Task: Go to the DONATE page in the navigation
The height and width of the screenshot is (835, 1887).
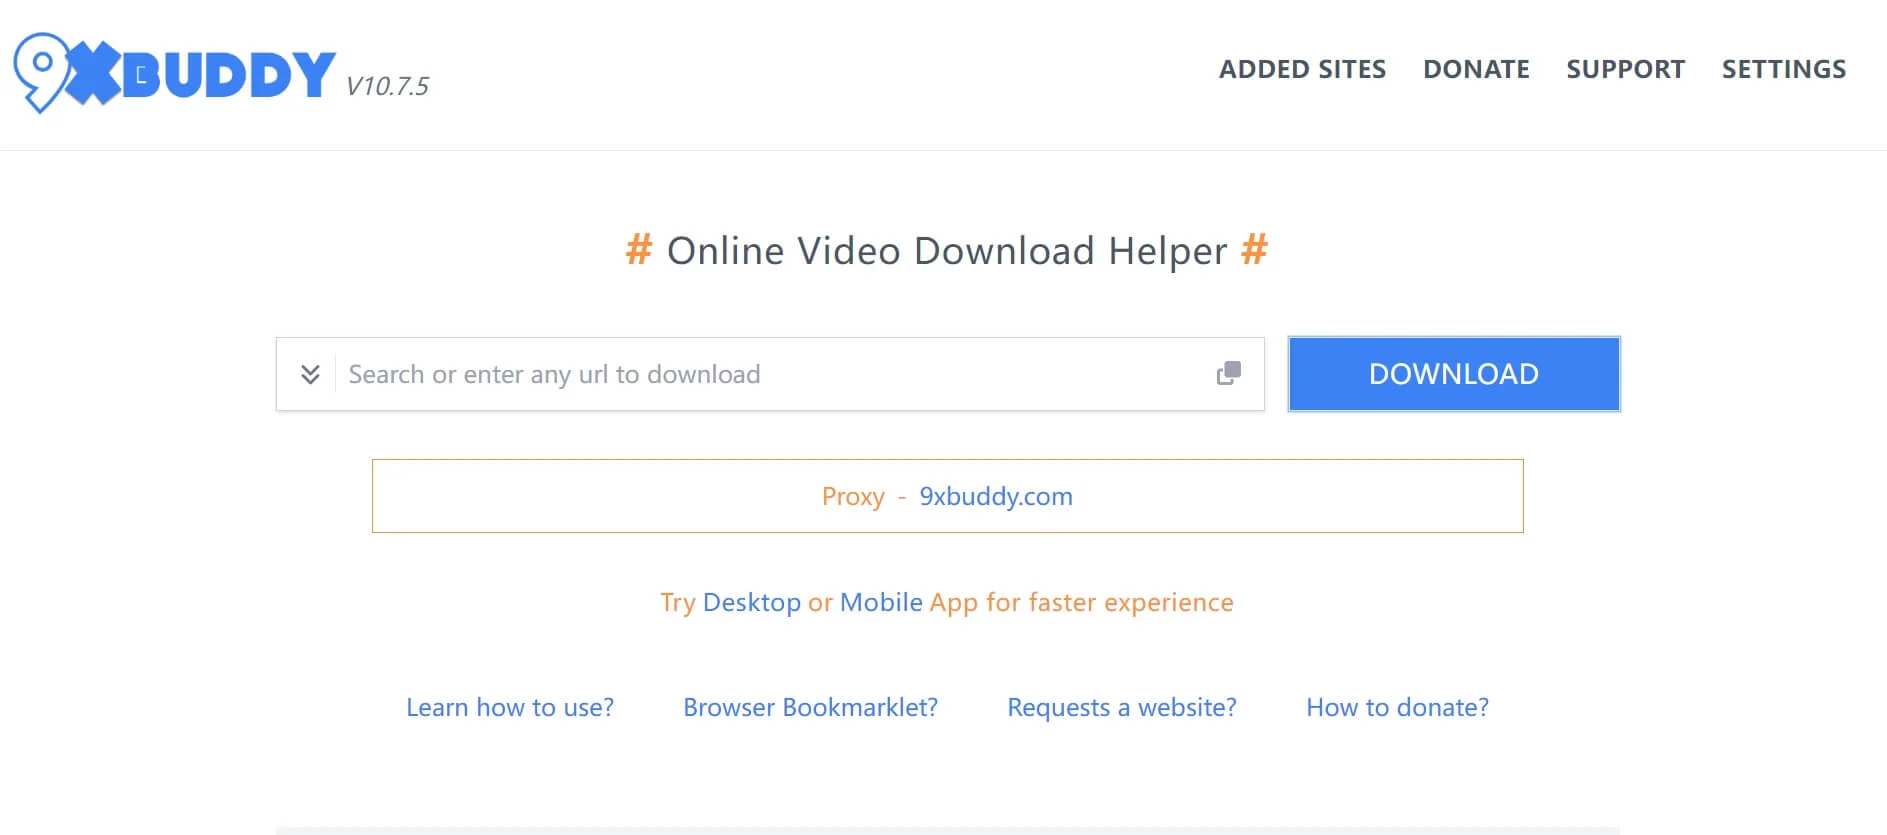Action: click(x=1476, y=69)
